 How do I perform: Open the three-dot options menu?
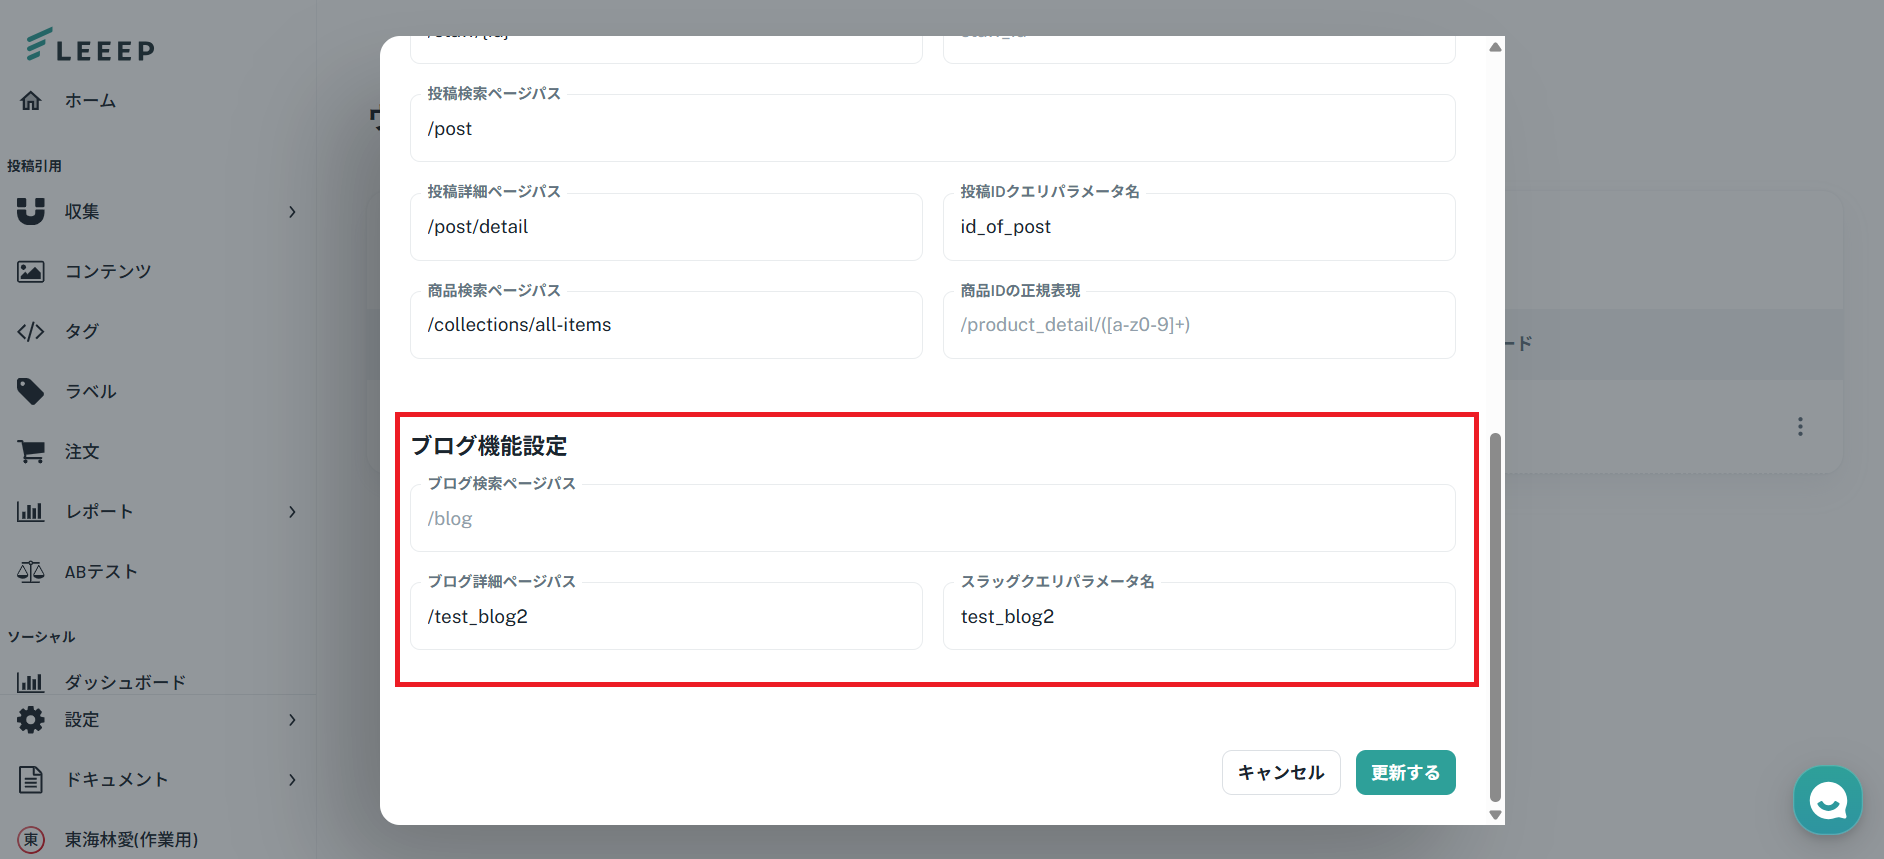1800,427
